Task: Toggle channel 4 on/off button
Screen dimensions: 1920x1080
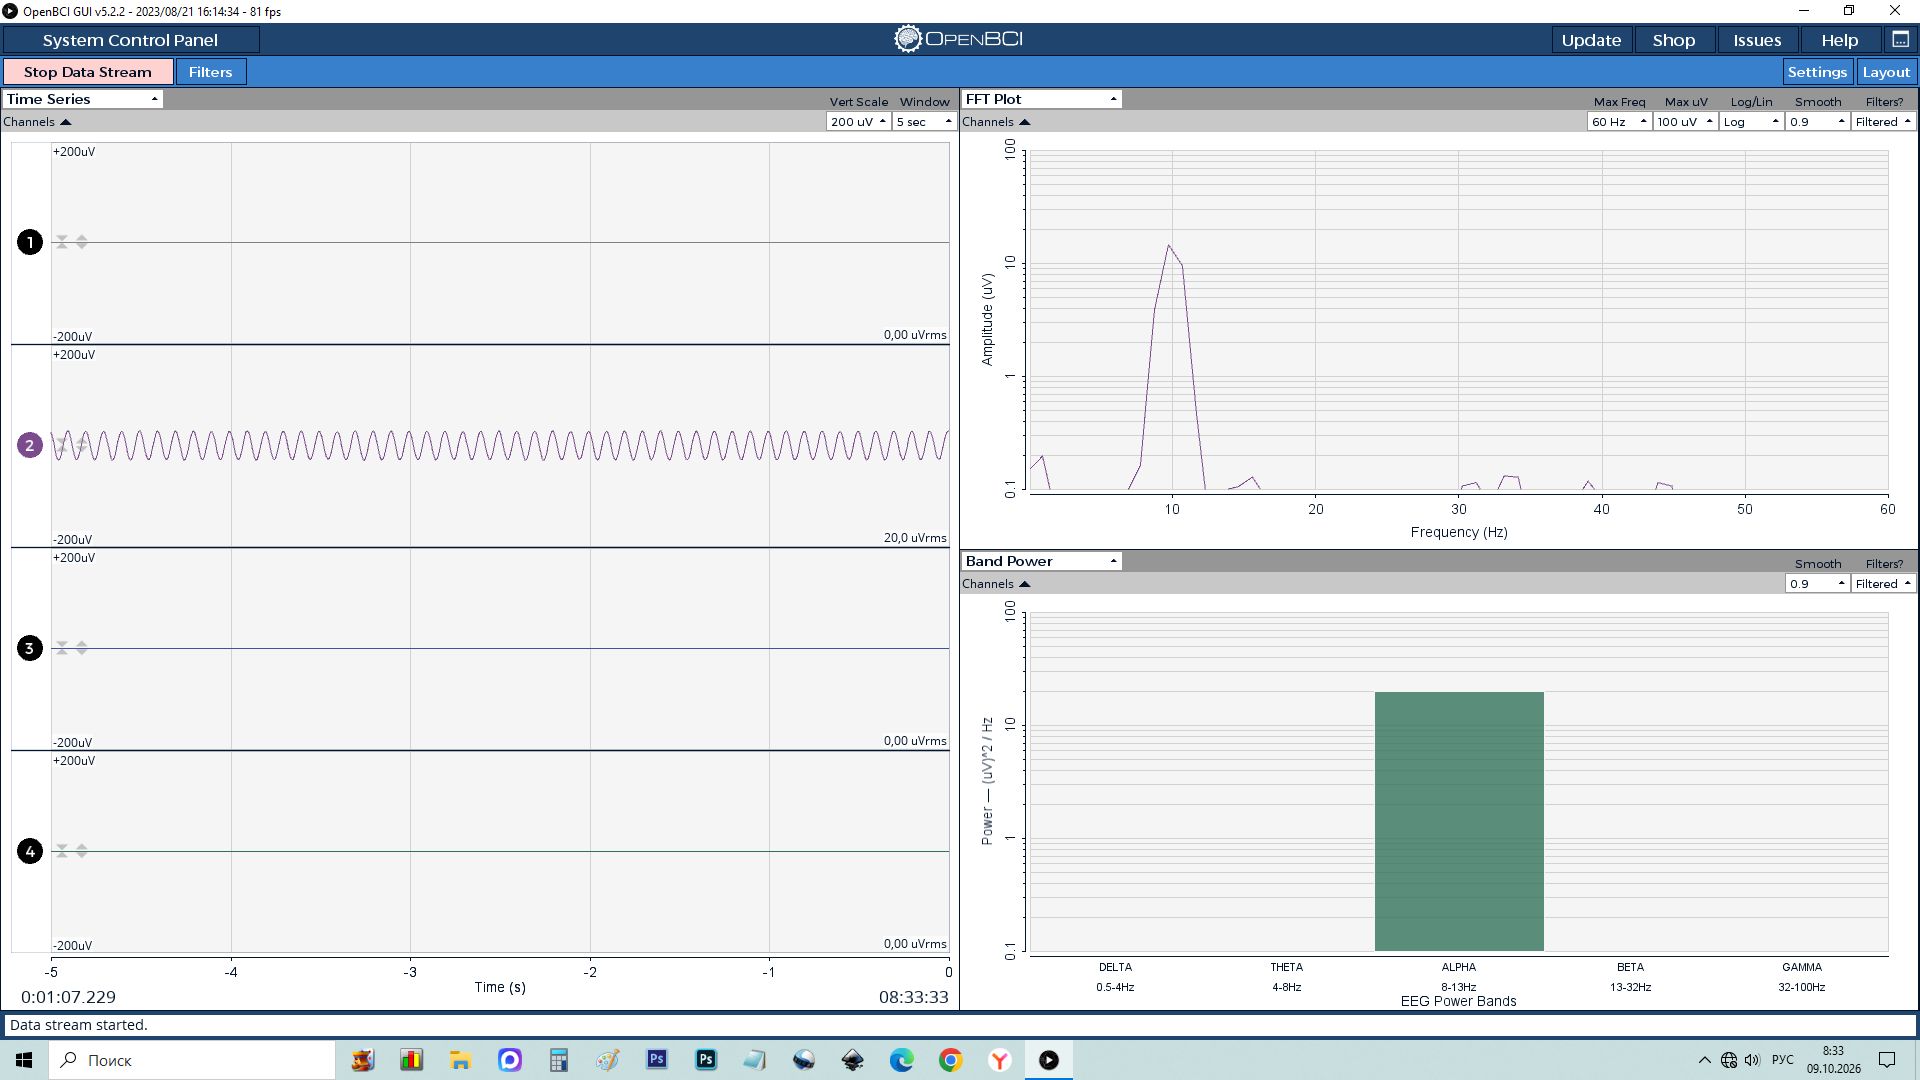Action: [30, 851]
